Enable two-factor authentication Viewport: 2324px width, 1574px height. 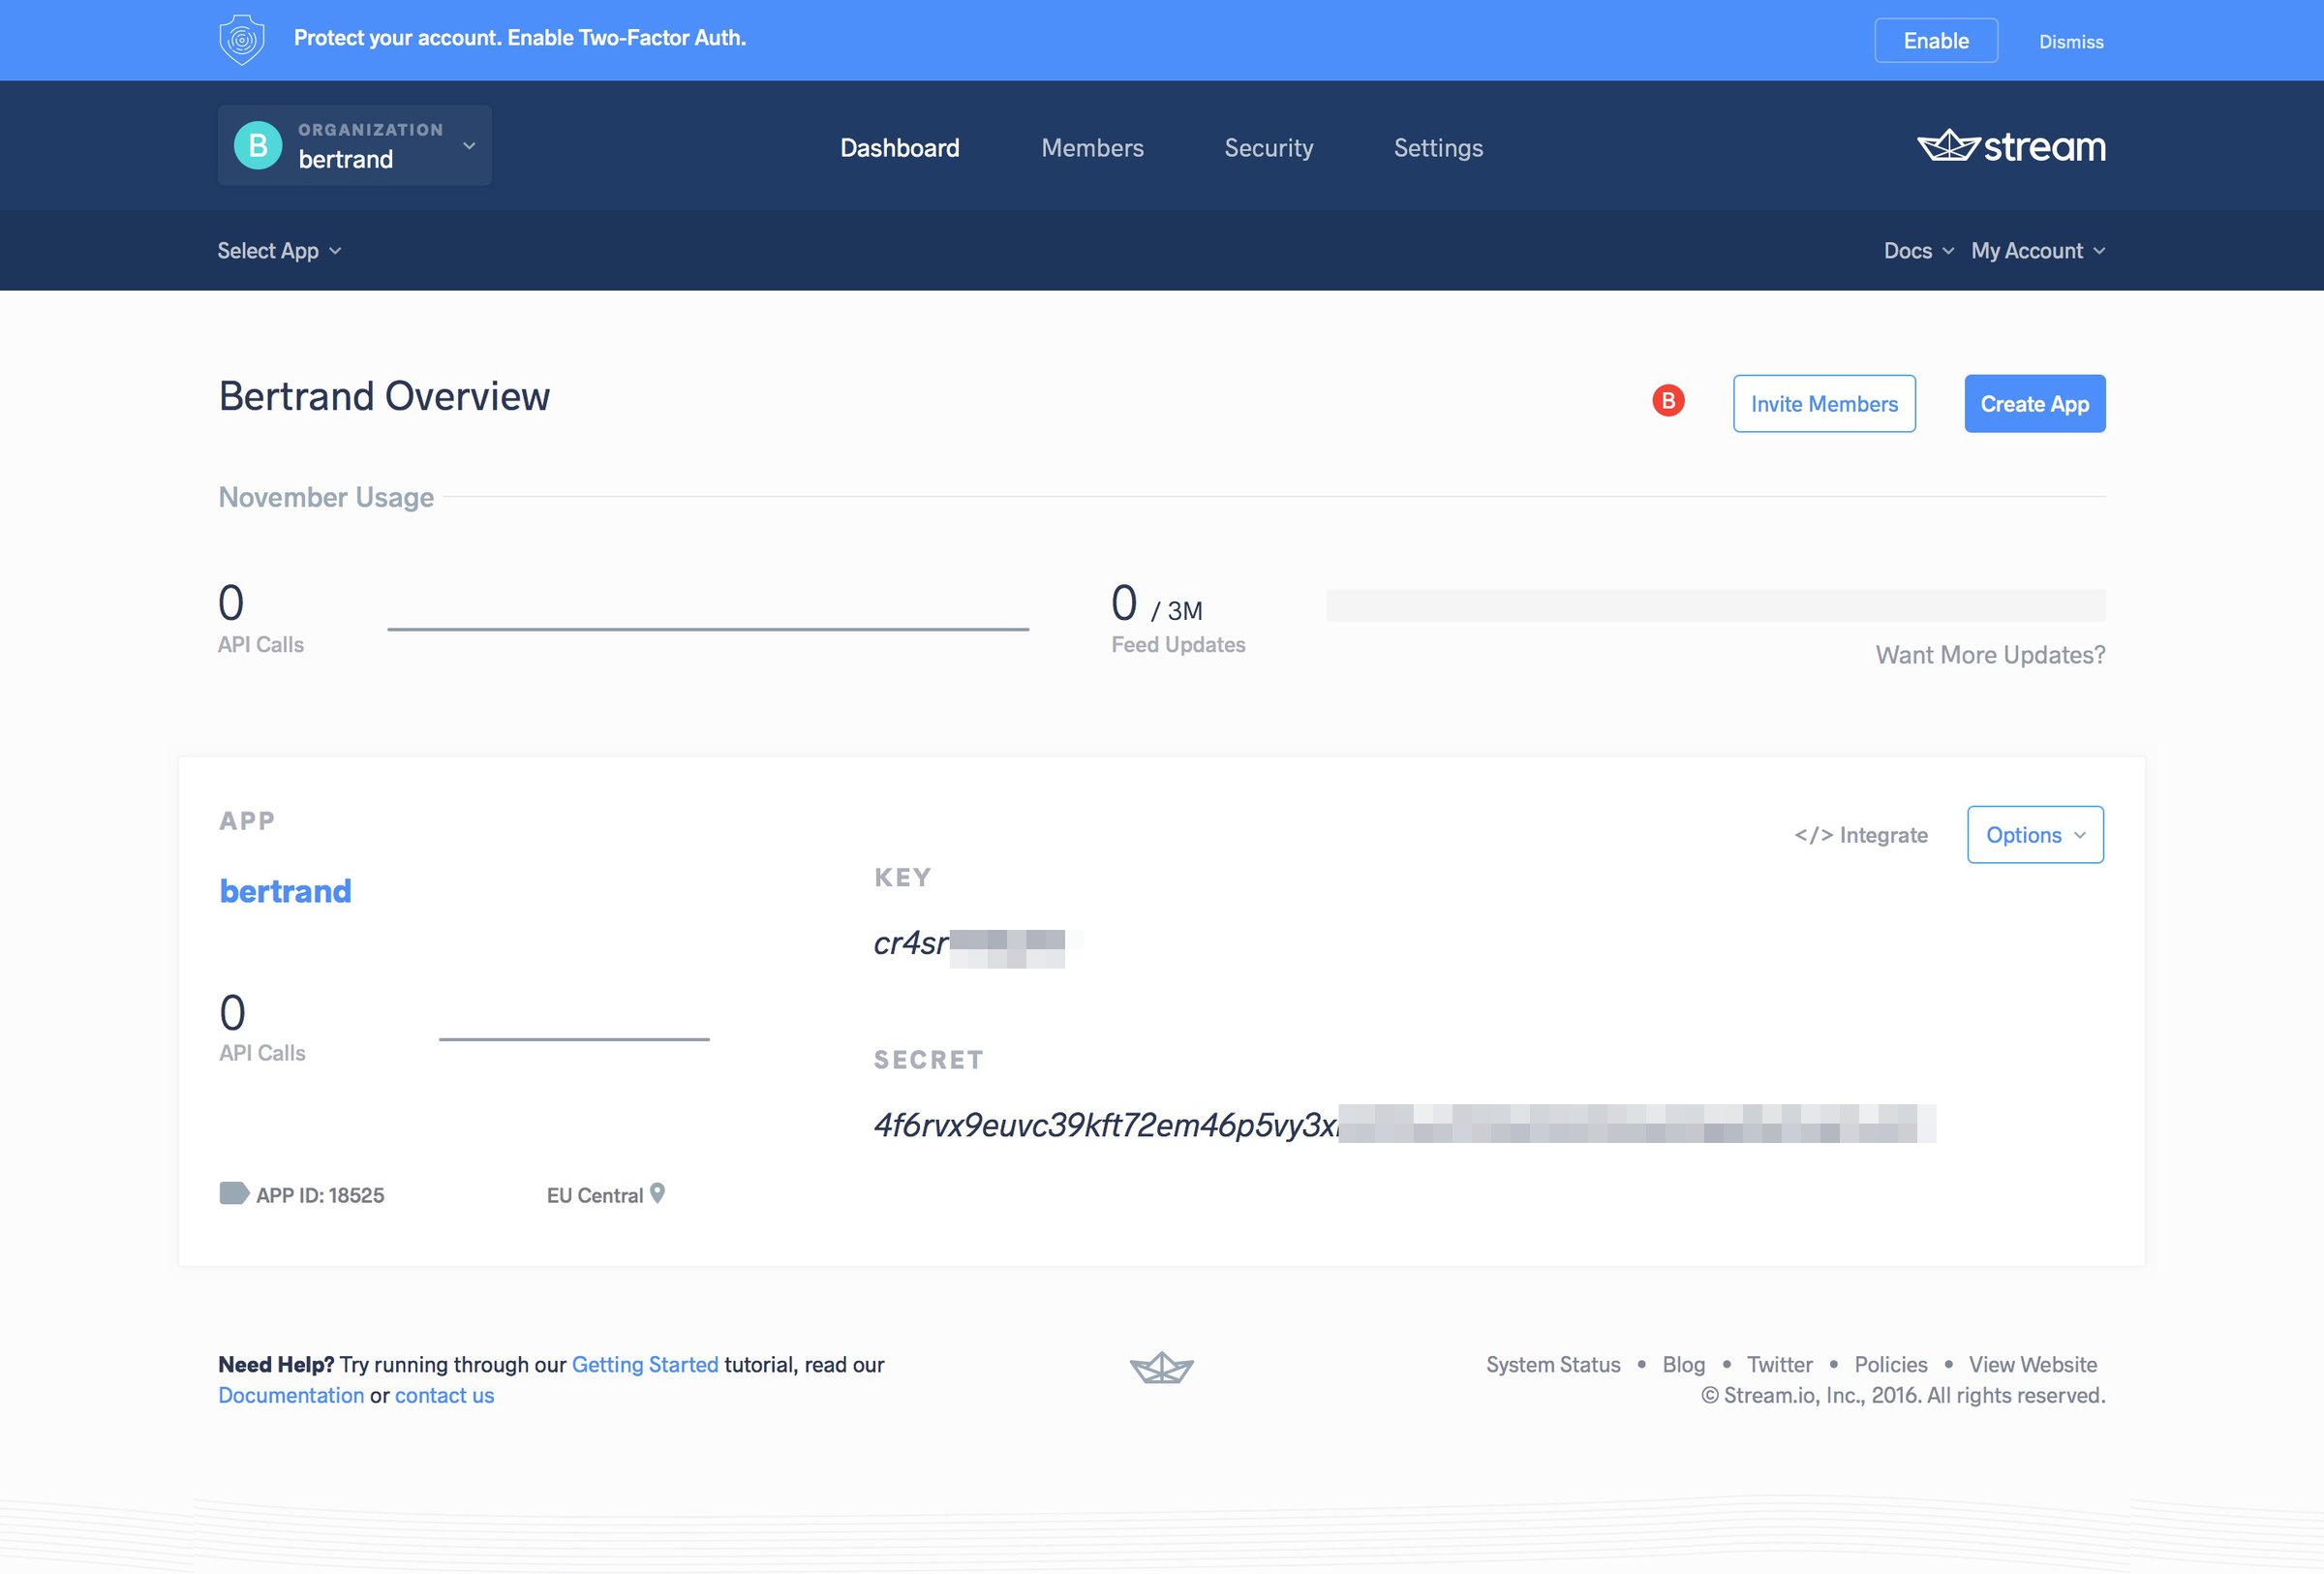(1936, 41)
